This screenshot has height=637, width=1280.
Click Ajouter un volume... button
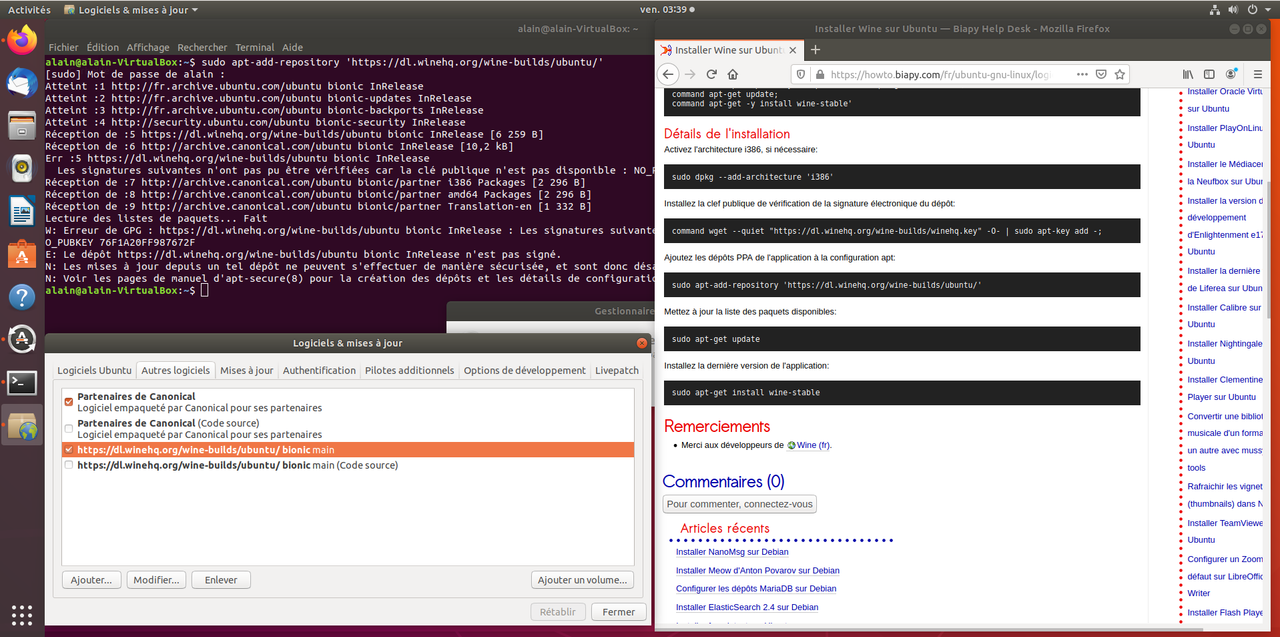(583, 580)
